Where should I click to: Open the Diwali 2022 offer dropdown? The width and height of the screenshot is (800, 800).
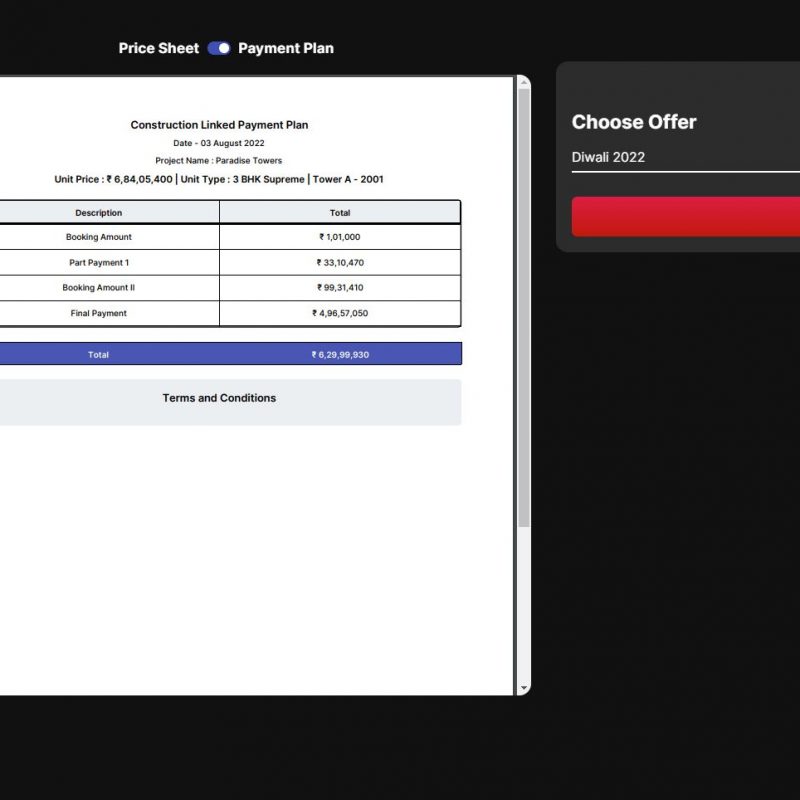[x=685, y=158]
